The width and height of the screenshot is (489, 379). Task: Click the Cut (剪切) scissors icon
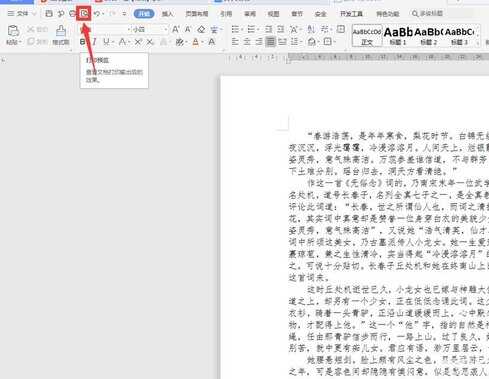pos(31,30)
